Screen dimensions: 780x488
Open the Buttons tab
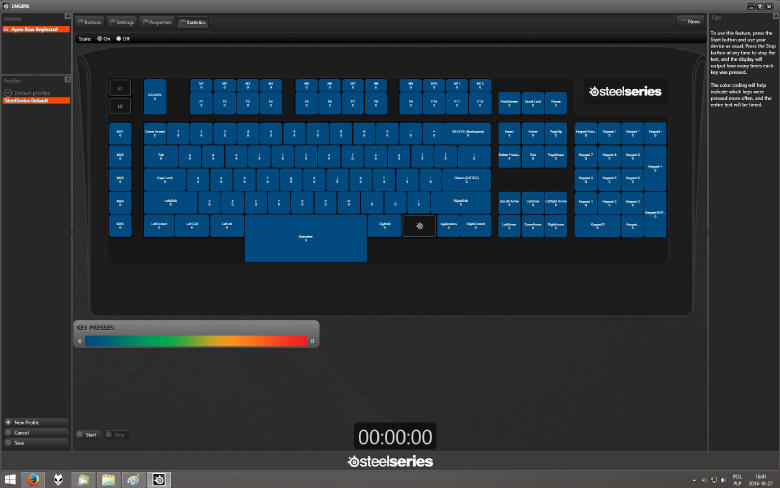[90, 22]
